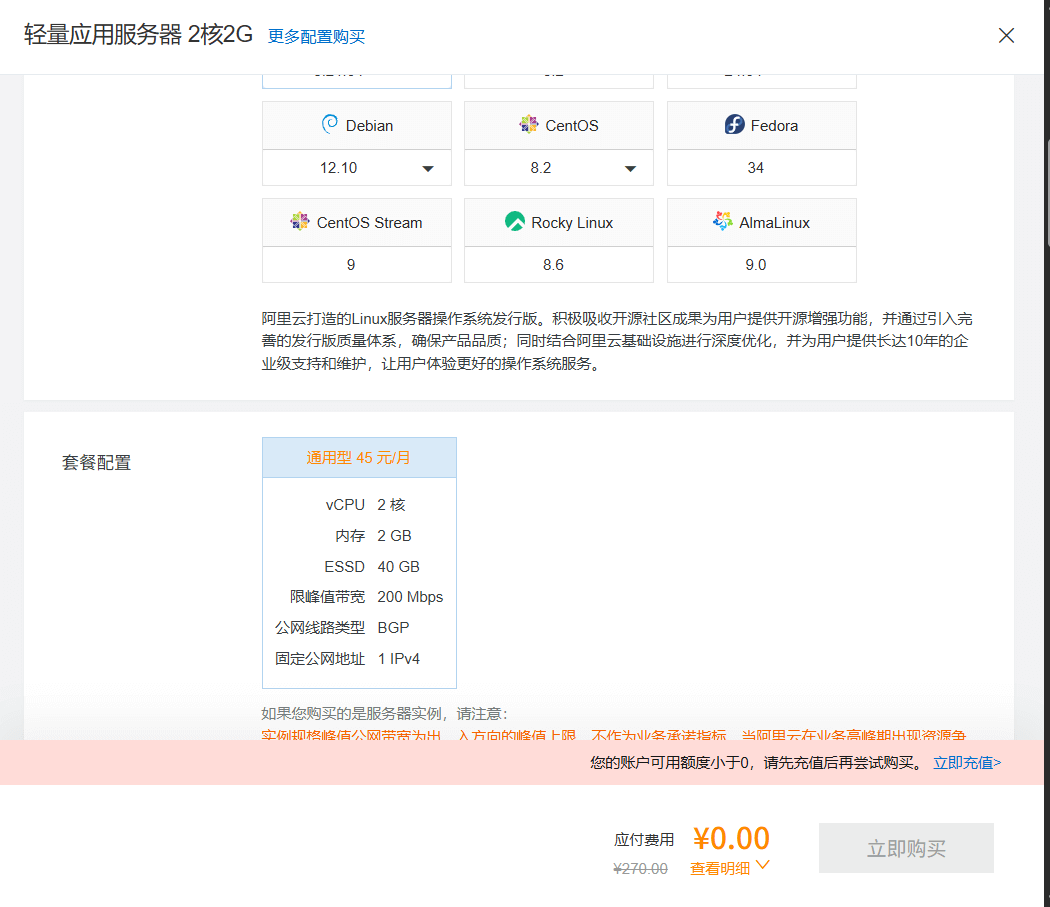This screenshot has width=1050, height=907.
Task: Click the CentOS Stream logo icon
Action: (x=300, y=222)
